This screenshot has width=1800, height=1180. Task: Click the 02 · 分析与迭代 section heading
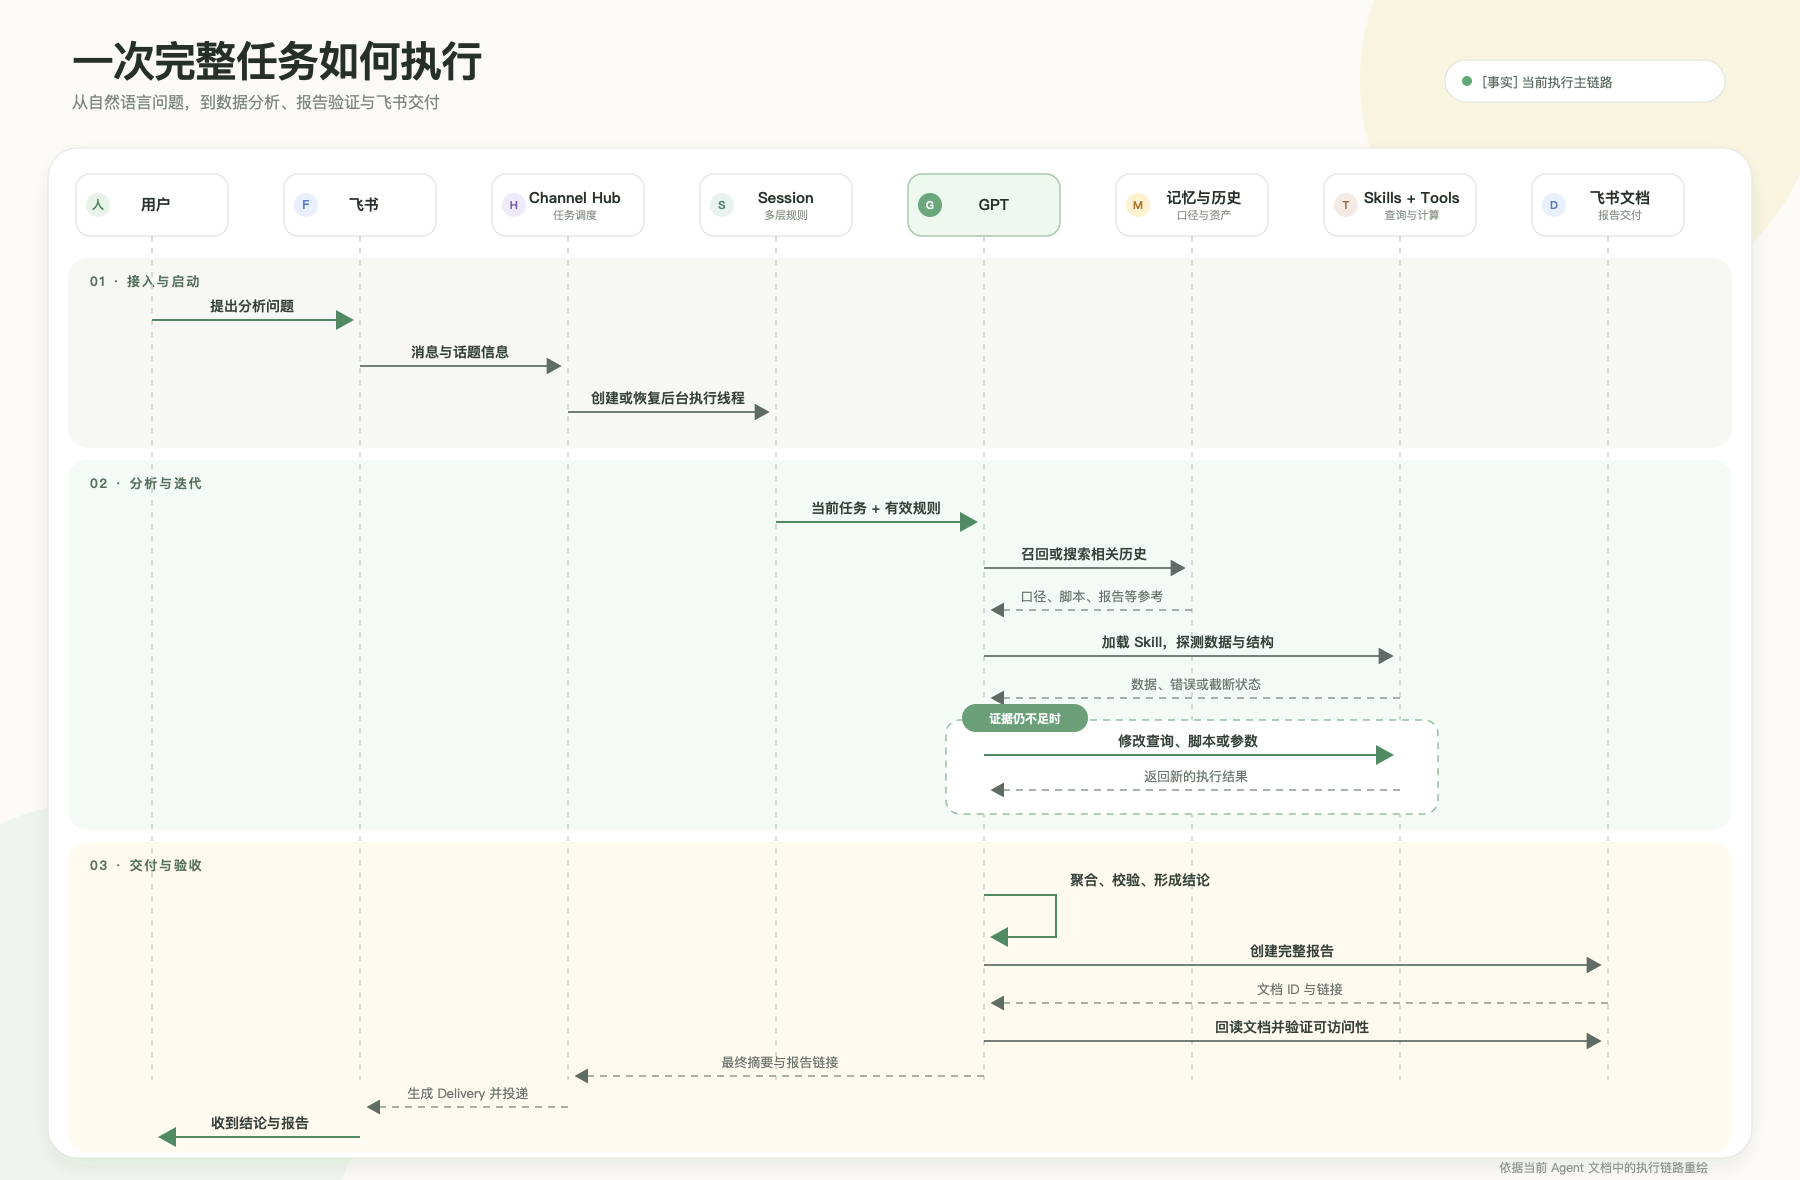pyautogui.click(x=146, y=483)
